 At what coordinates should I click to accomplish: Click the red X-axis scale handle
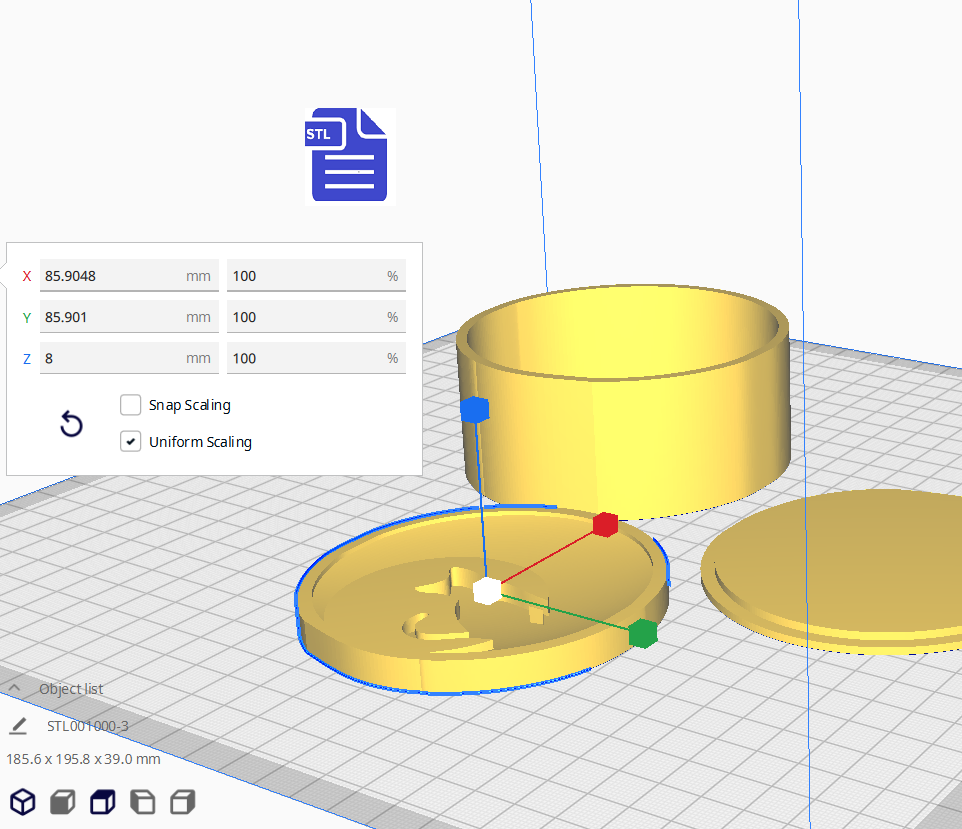(604, 524)
